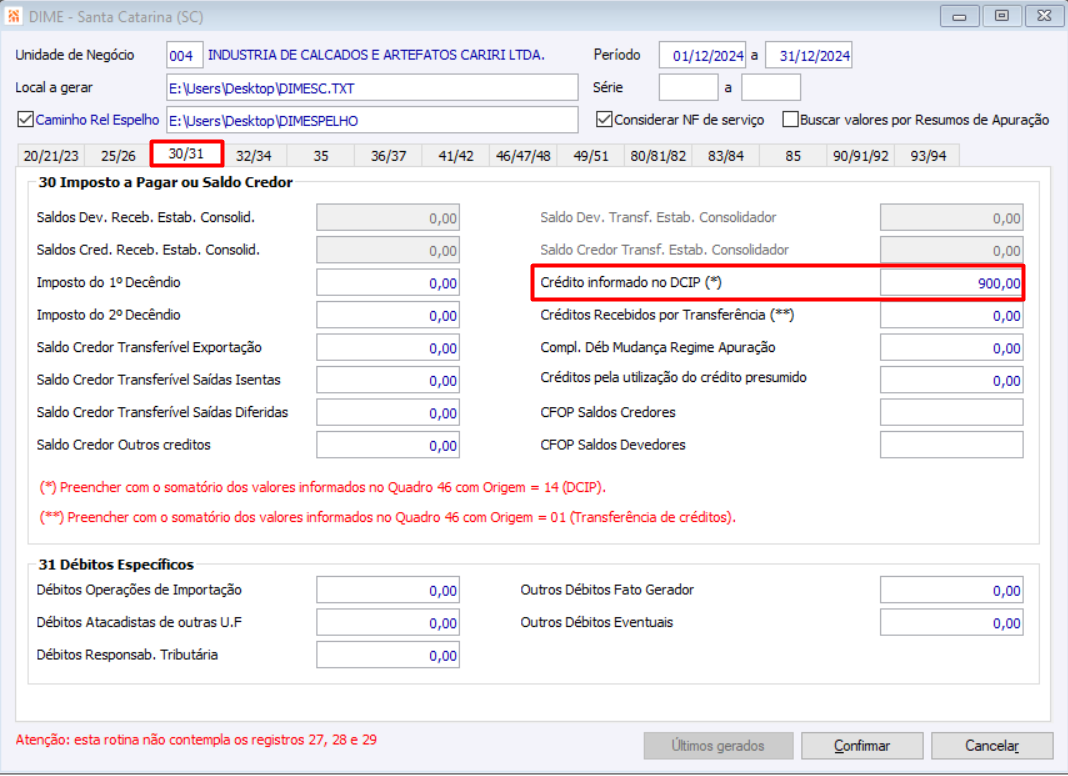Click Crédito informado no DCIP value field
This screenshot has height=776, width=1068.
pos(952,283)
